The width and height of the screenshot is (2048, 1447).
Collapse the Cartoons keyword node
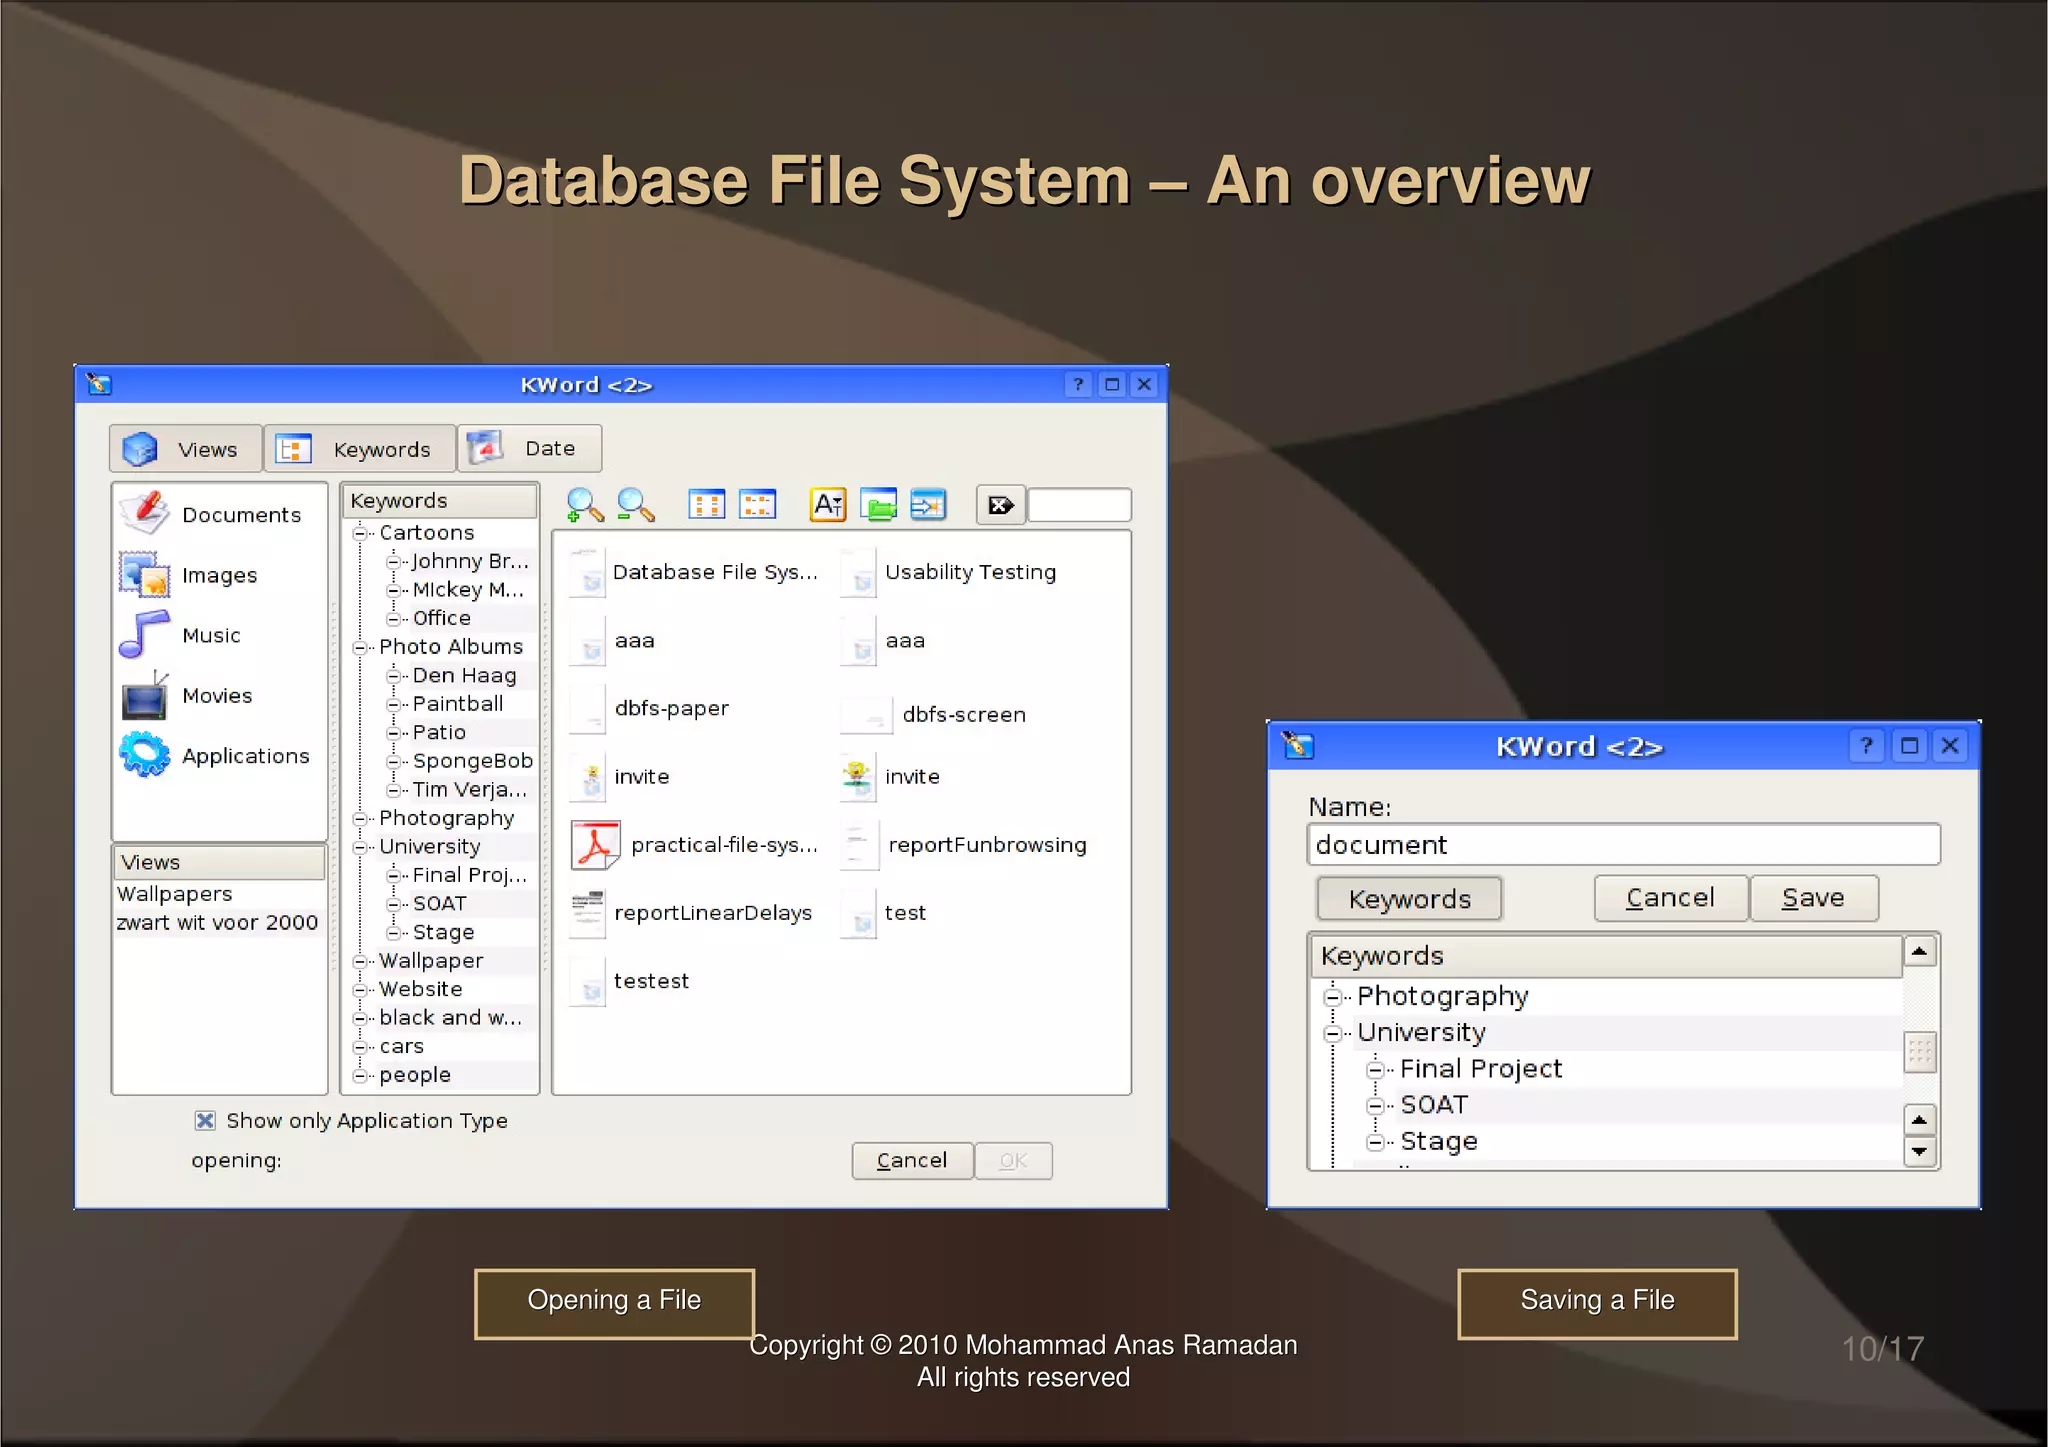(x=360, y=533)
